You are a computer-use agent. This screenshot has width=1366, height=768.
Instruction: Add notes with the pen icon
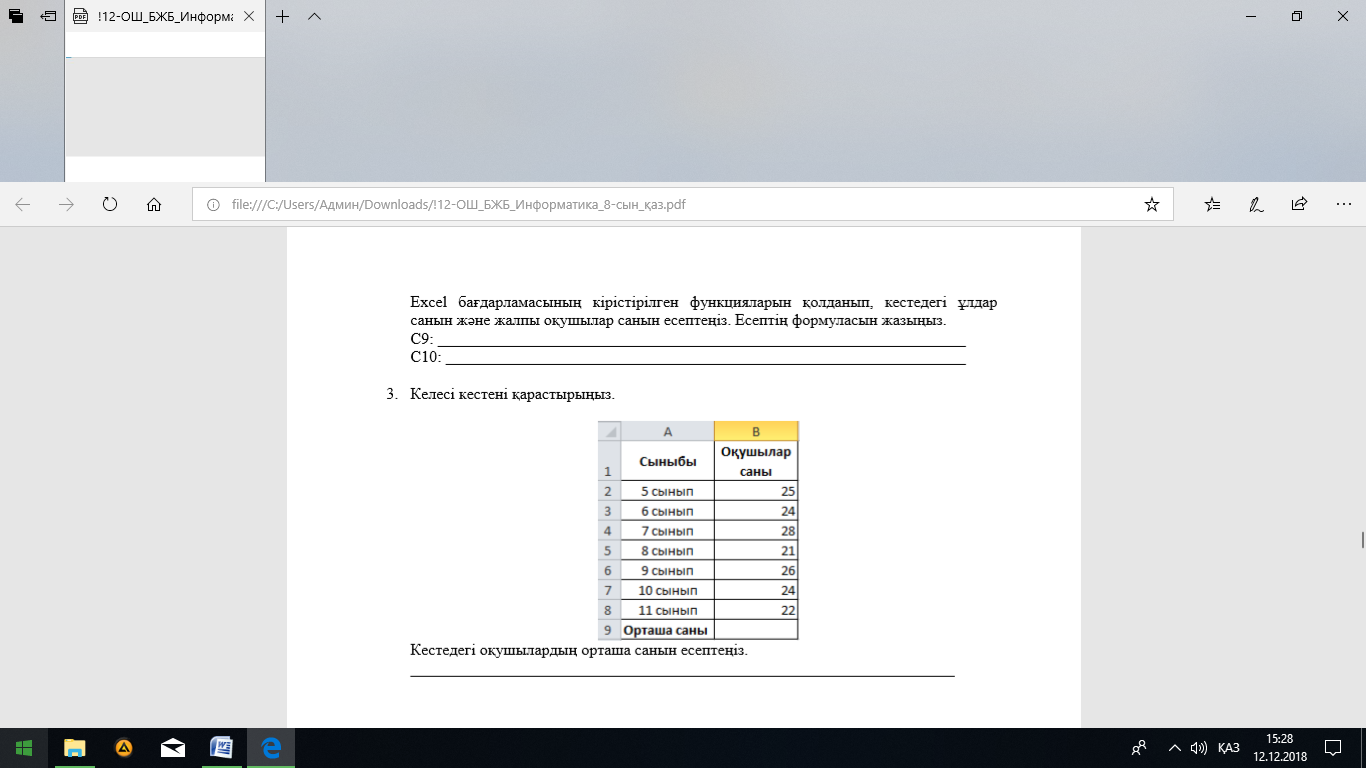(x=1256, y=204)
